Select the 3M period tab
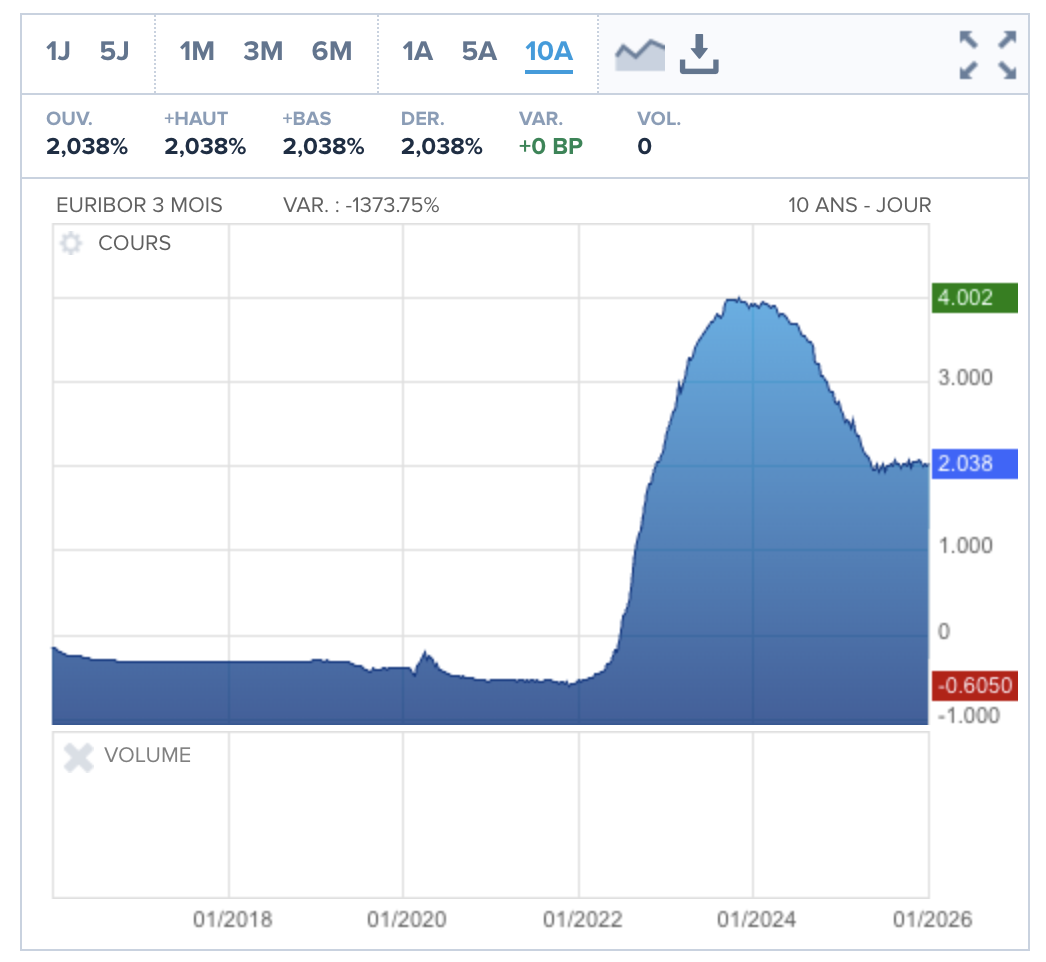Viewport: 1046px width, 962px height. 263,51
